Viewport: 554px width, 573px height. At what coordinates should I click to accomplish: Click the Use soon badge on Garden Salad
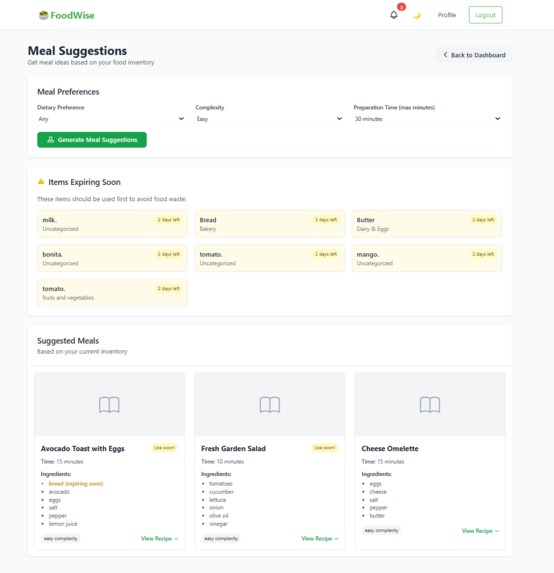click(x=325, y=448)
